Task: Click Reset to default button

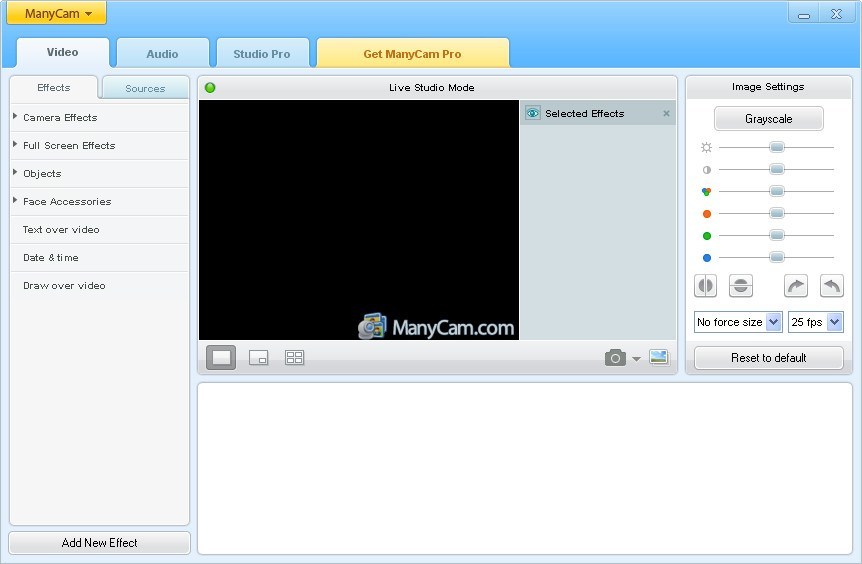Action: click(x=769, y=358)
